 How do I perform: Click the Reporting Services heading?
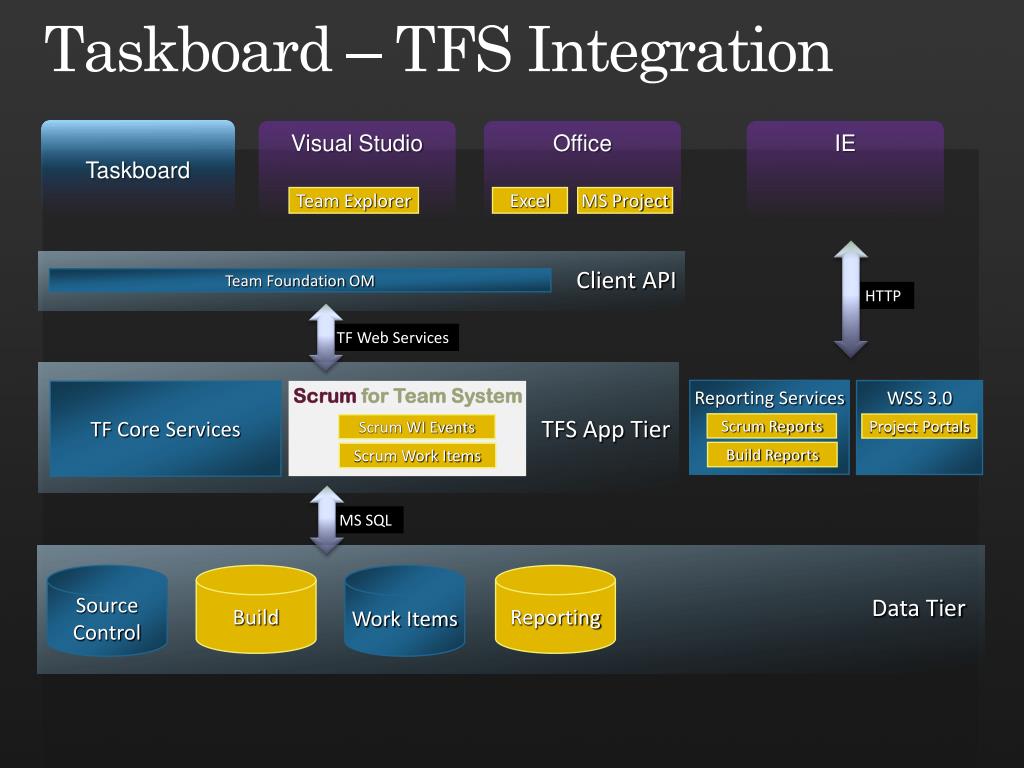click(769, 398)
